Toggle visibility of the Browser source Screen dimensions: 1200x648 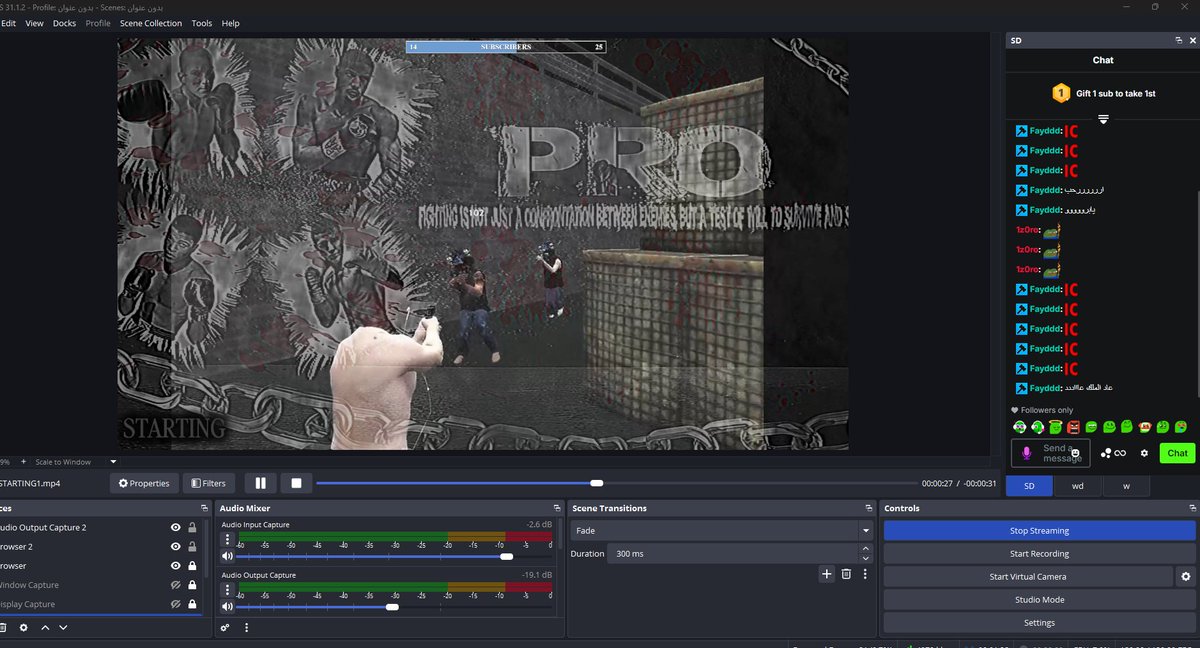pyautogui.click(x=175, y=566)
